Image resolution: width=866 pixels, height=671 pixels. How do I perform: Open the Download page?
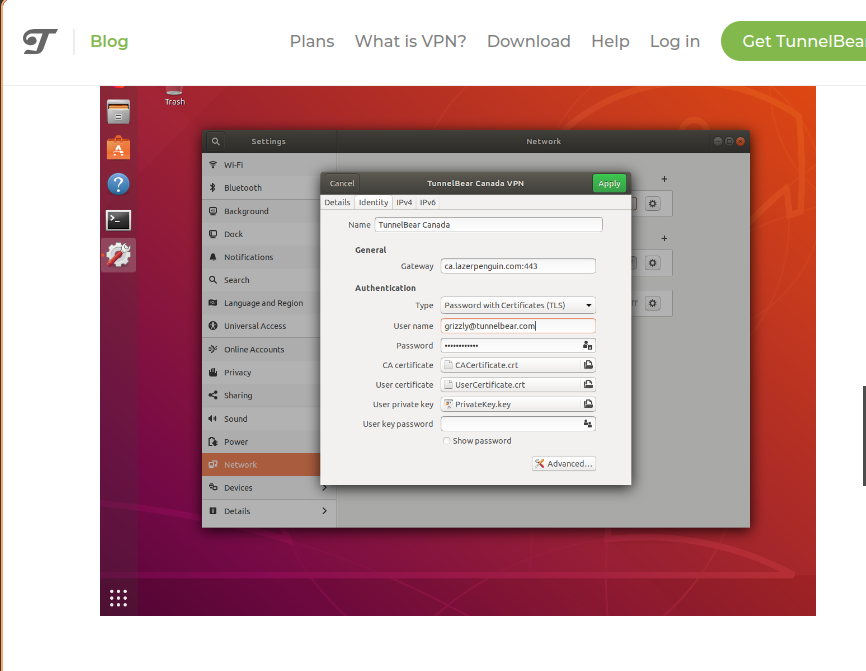(x=529, y=41)
